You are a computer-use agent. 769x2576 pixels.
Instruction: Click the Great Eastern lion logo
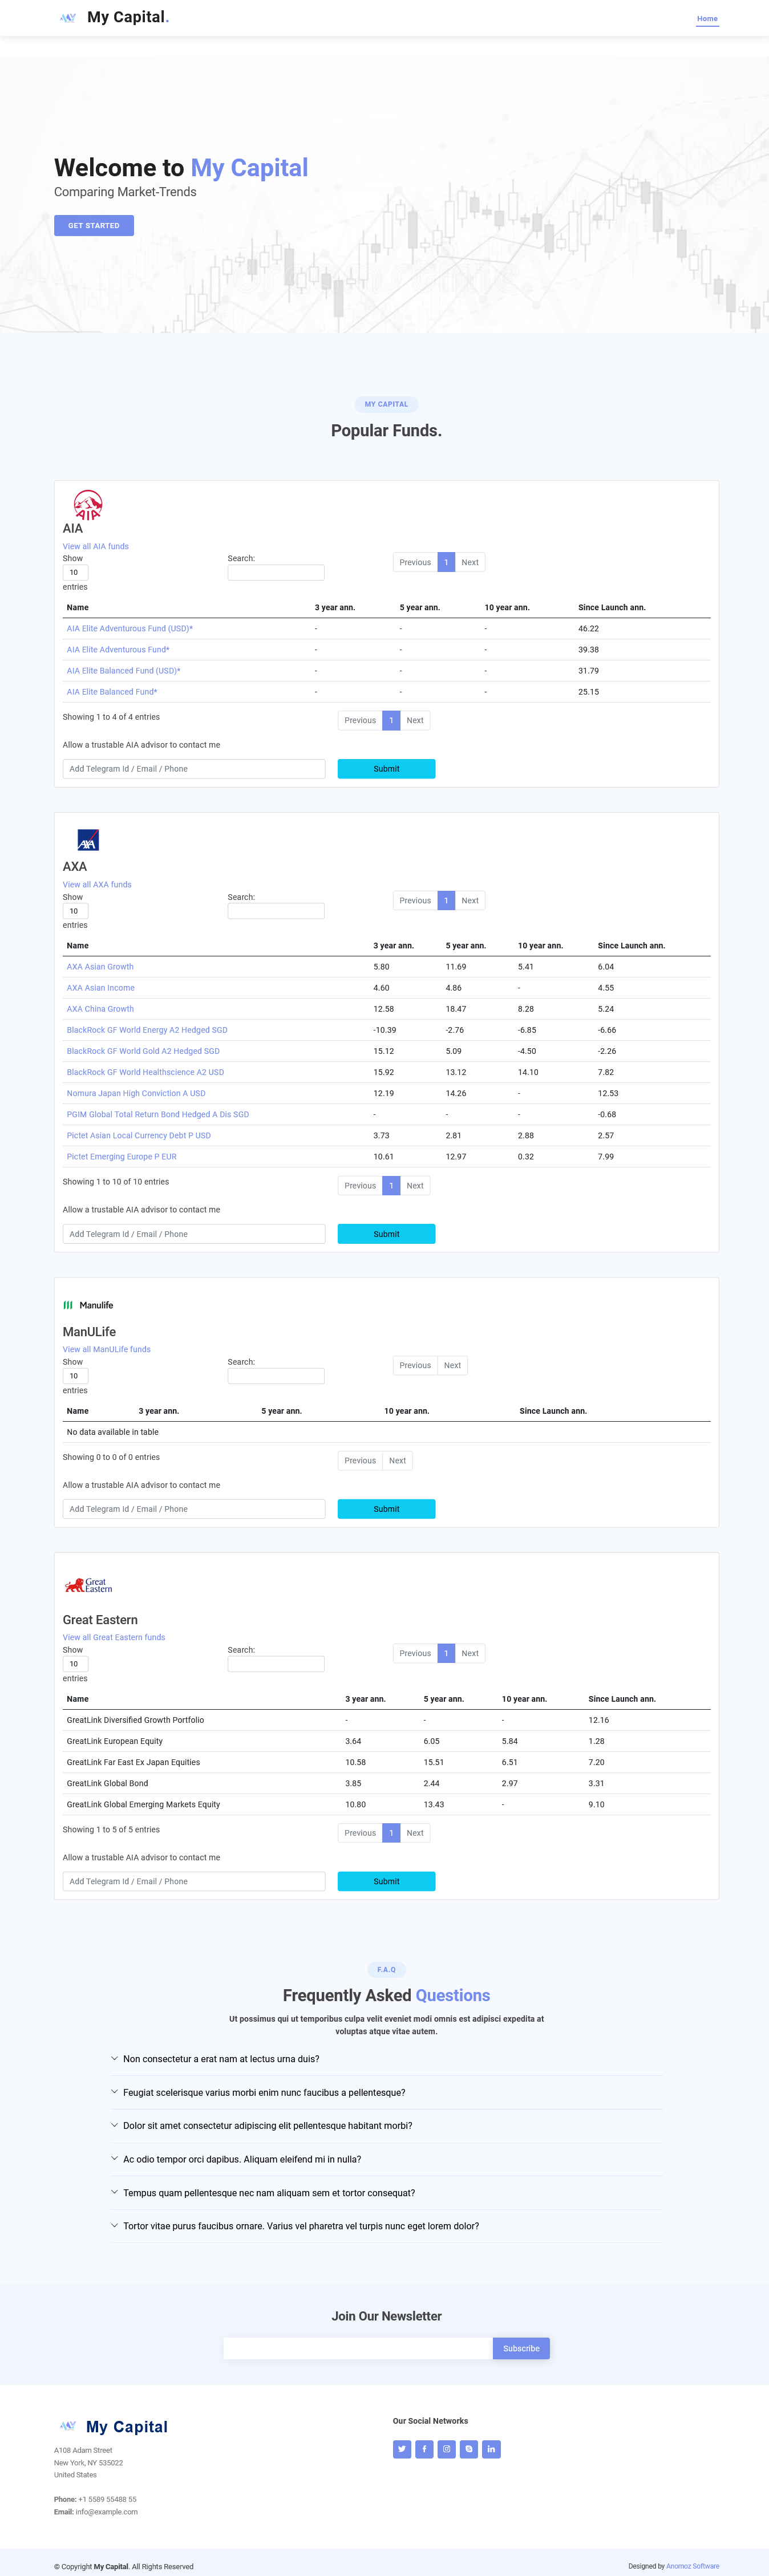[88, 1585]
